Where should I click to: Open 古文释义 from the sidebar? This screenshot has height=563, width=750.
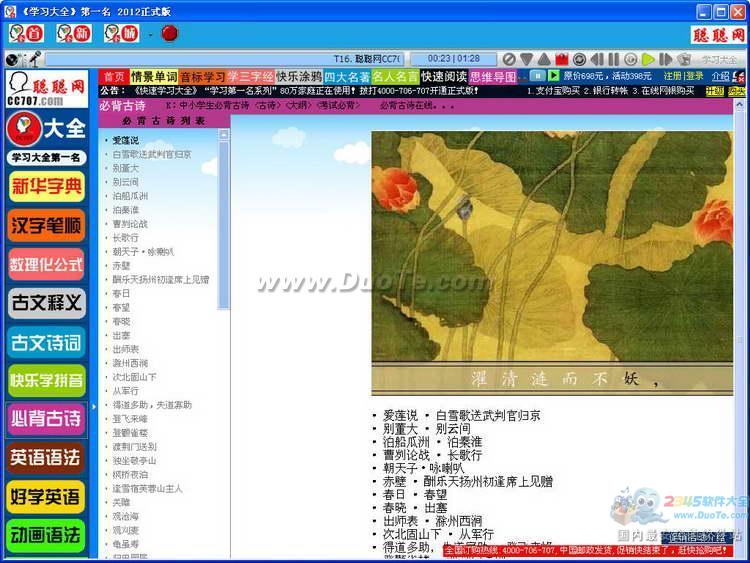coord(46,303)
